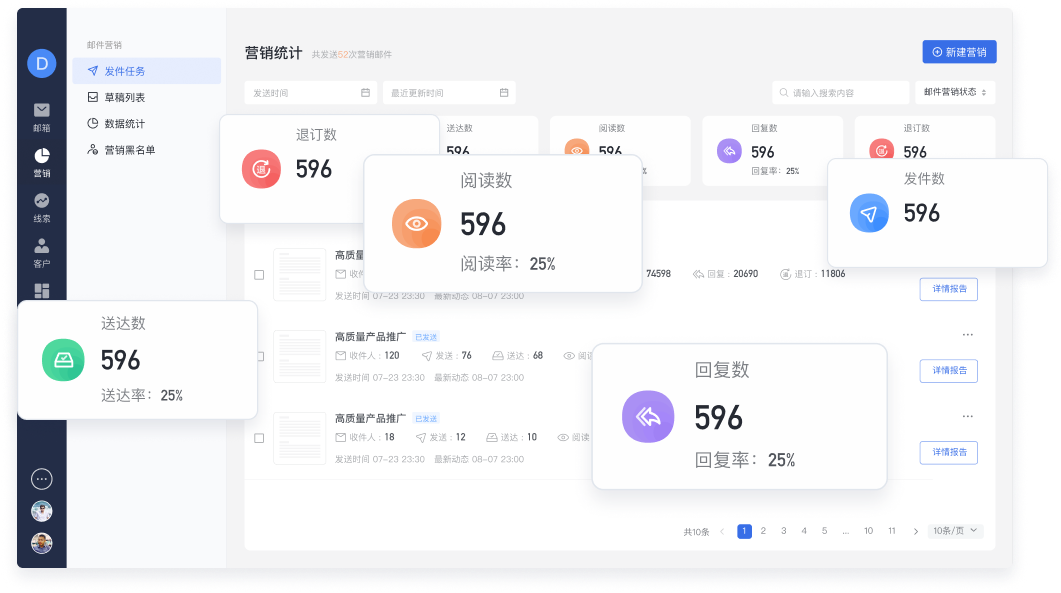Open the 邮件营销状态 status dropdown

(x=954, y=93)
